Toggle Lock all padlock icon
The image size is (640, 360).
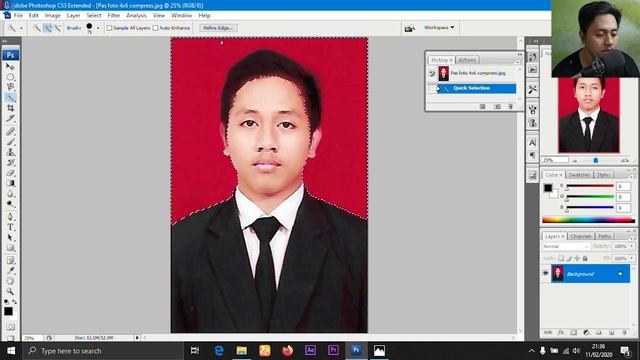click(x=585, y=258)
